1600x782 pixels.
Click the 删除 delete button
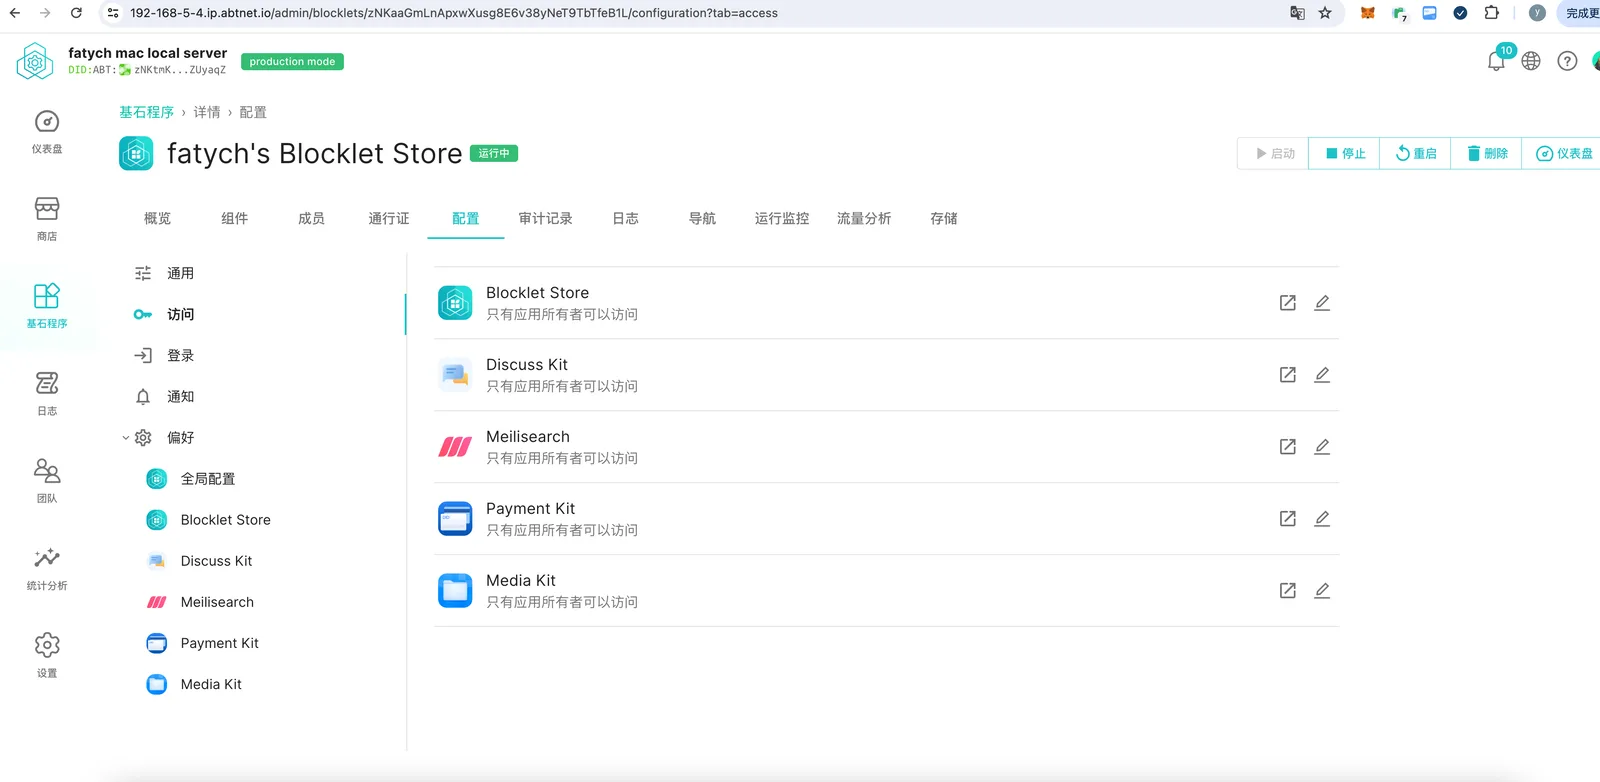tap(1487, 153)
